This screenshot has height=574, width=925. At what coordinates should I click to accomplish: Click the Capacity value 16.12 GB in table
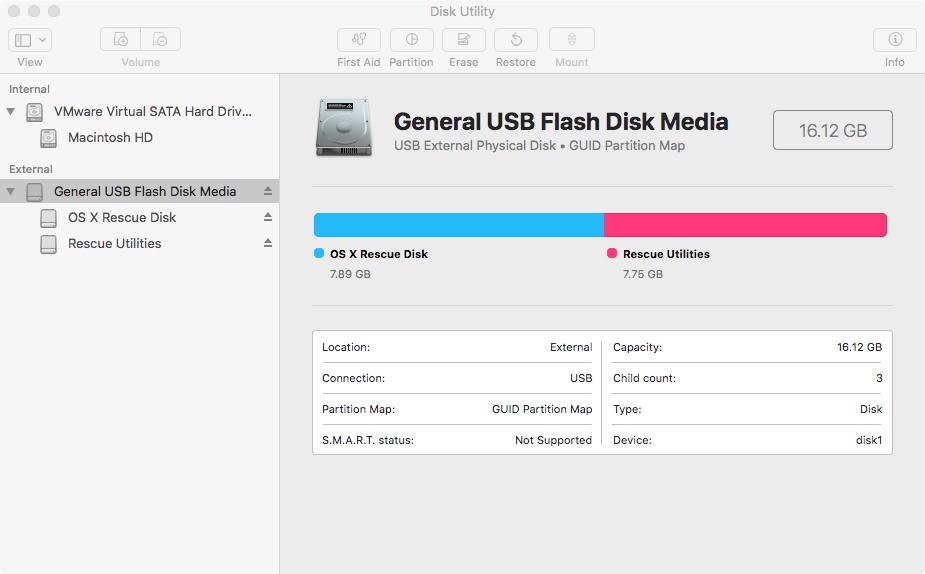click(x=860, y=347)
